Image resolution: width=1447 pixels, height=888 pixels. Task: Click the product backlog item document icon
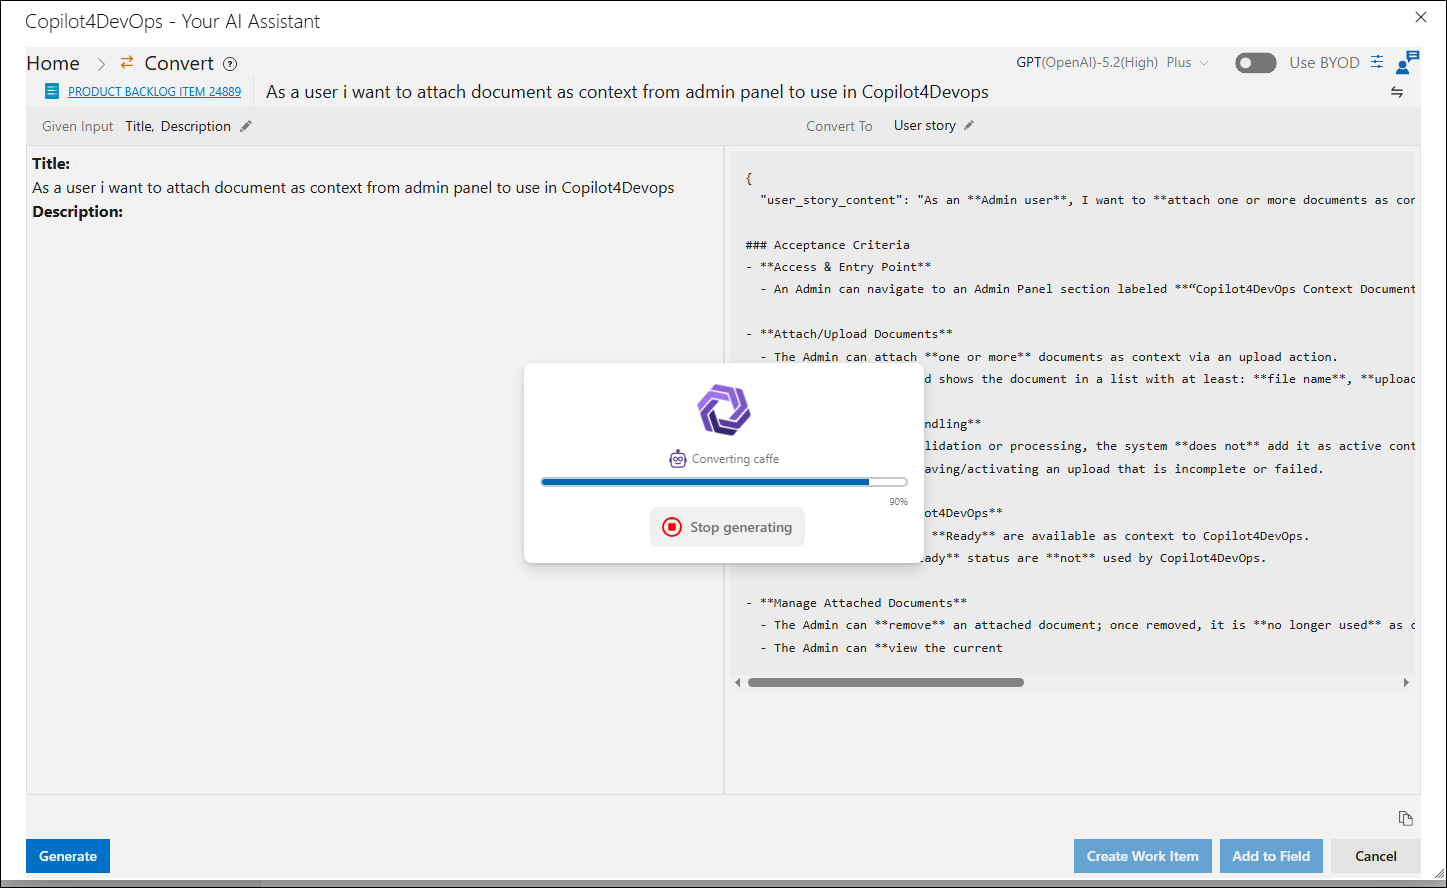pos(52,91)
